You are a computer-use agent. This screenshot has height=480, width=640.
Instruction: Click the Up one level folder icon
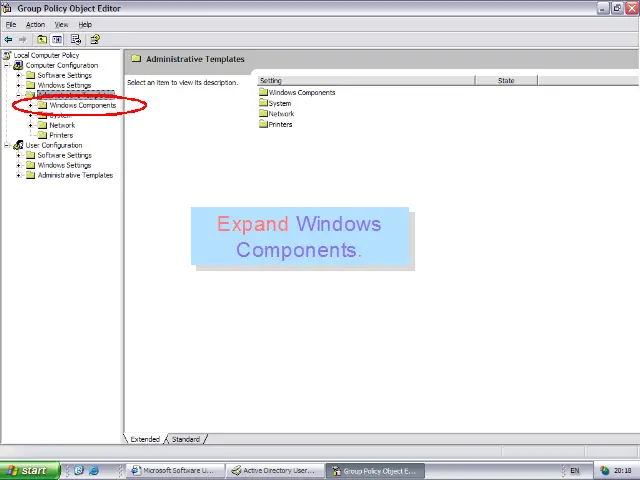(x=42, y=40)
